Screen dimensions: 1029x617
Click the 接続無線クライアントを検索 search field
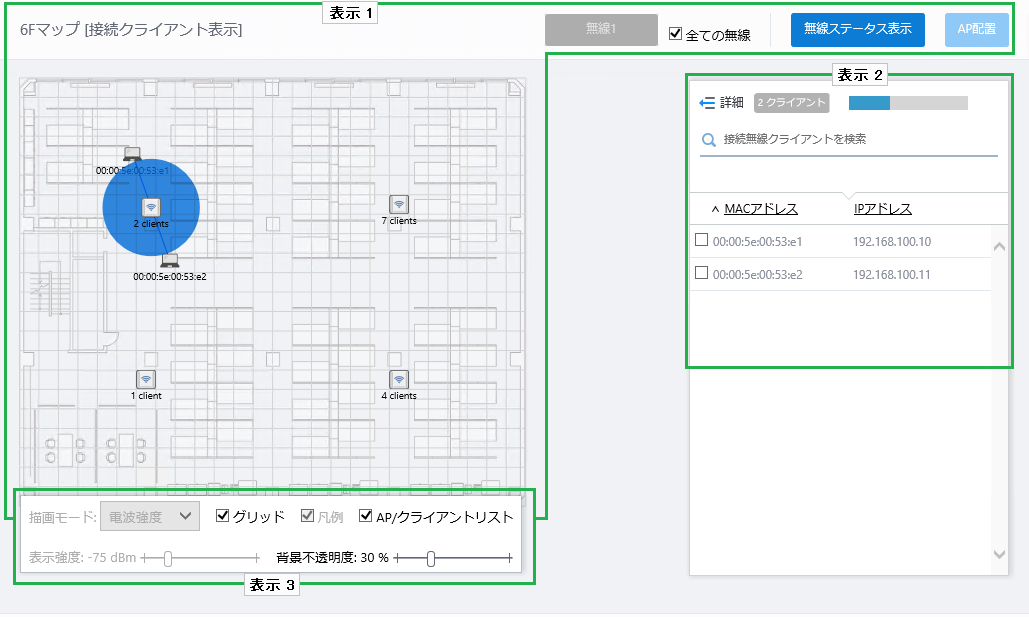tap(855, 140)
